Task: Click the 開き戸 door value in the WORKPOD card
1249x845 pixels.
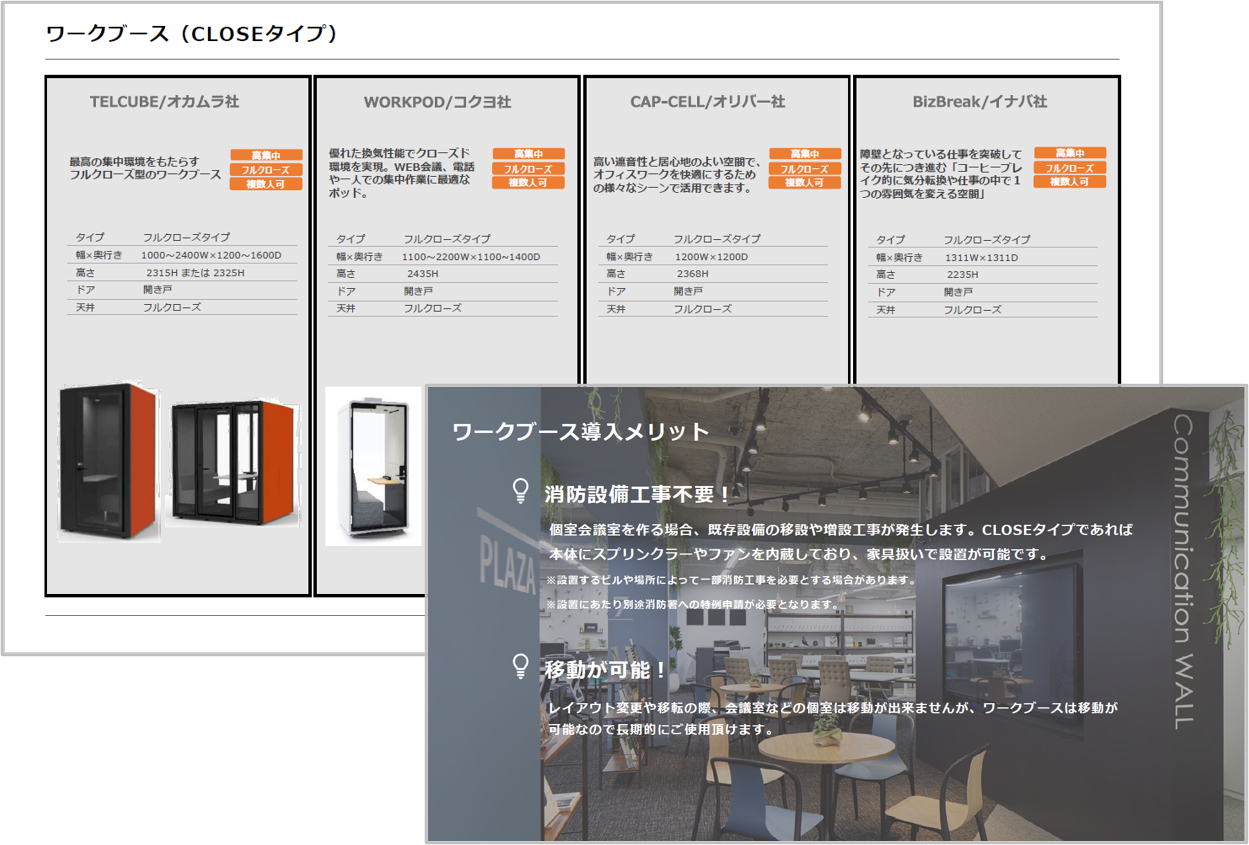Action: [x=418, y=291]
